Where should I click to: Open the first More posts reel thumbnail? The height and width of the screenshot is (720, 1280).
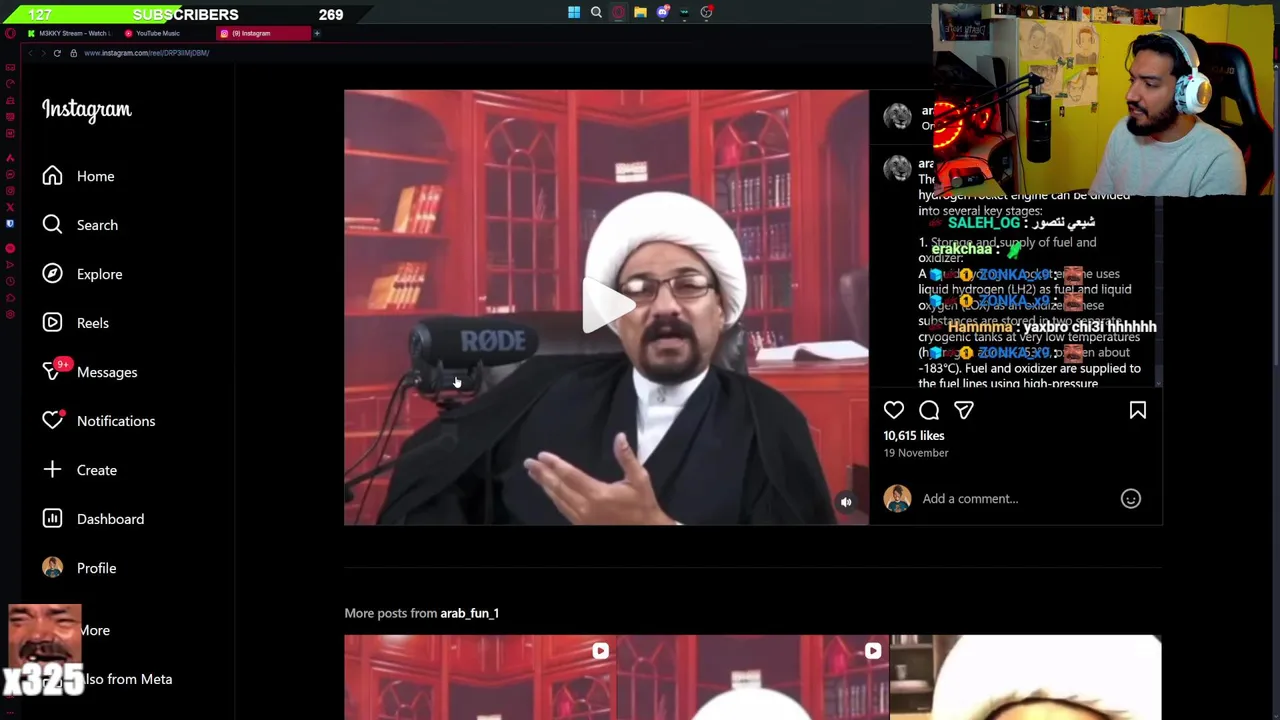[x=480, y=677]
